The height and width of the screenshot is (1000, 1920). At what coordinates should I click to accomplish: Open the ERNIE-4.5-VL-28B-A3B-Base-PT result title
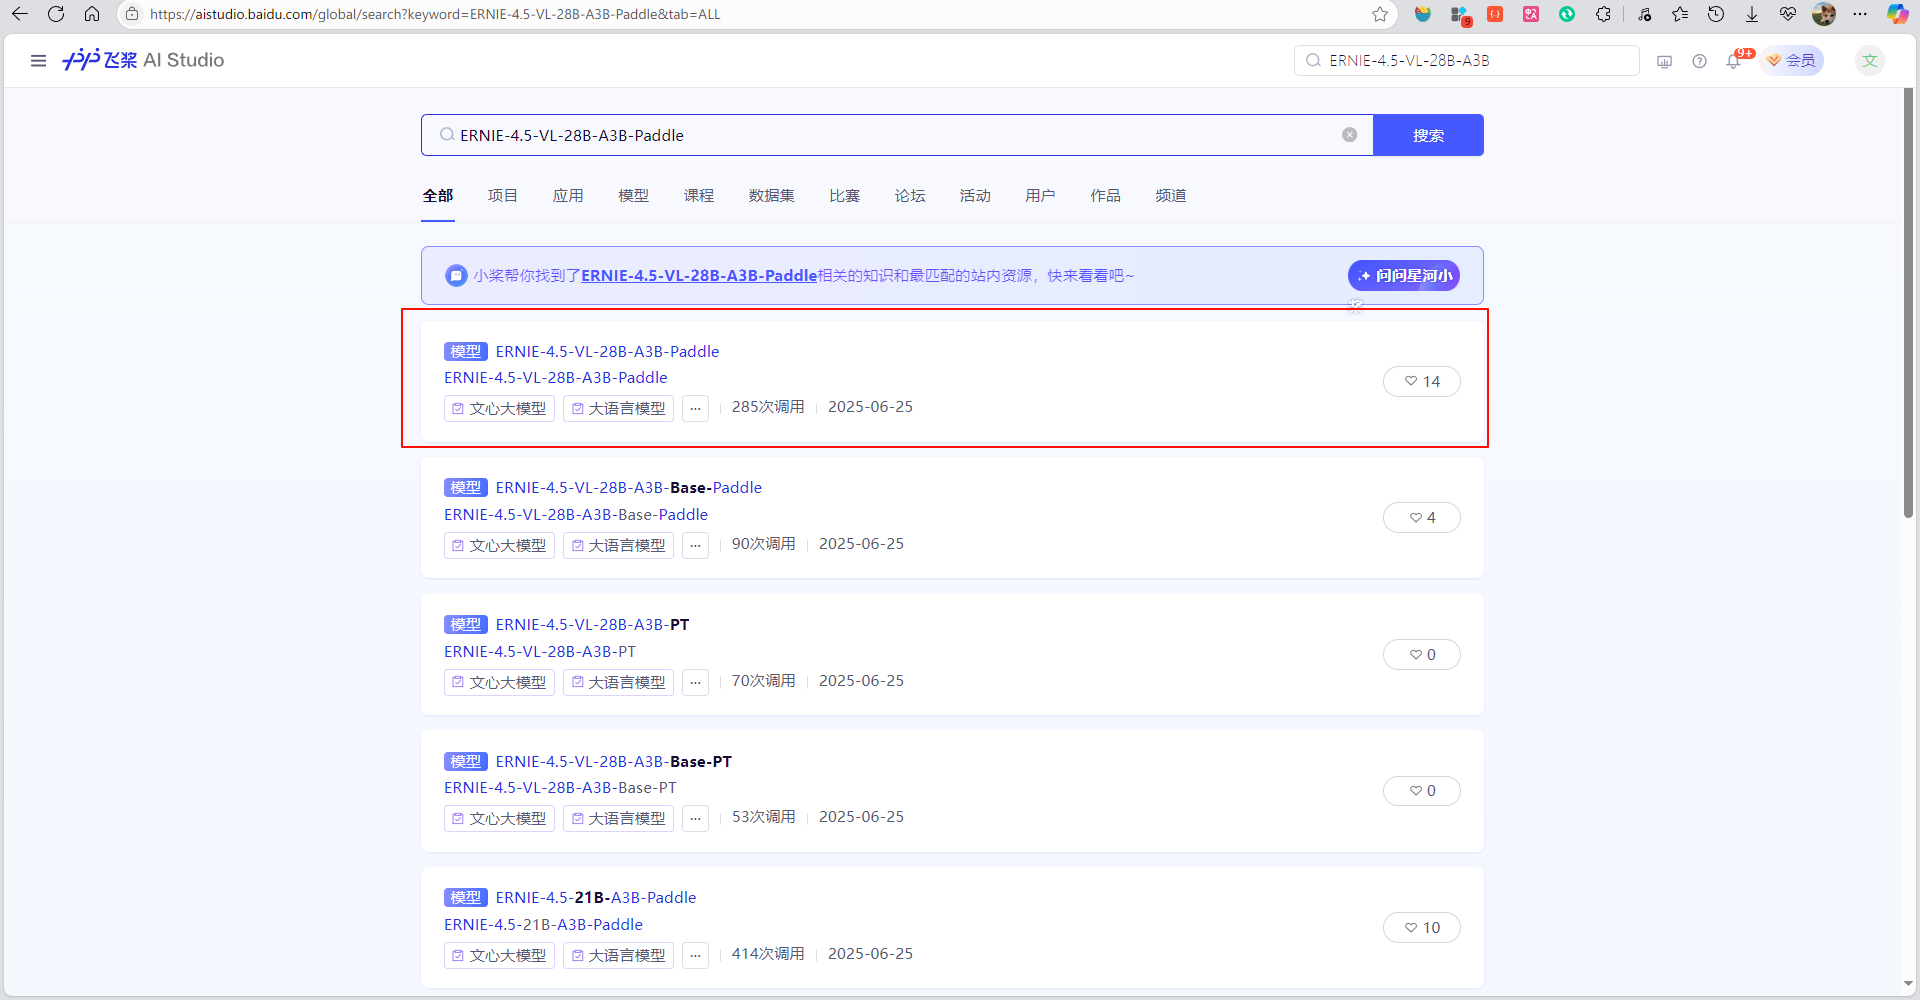point(613,762)
